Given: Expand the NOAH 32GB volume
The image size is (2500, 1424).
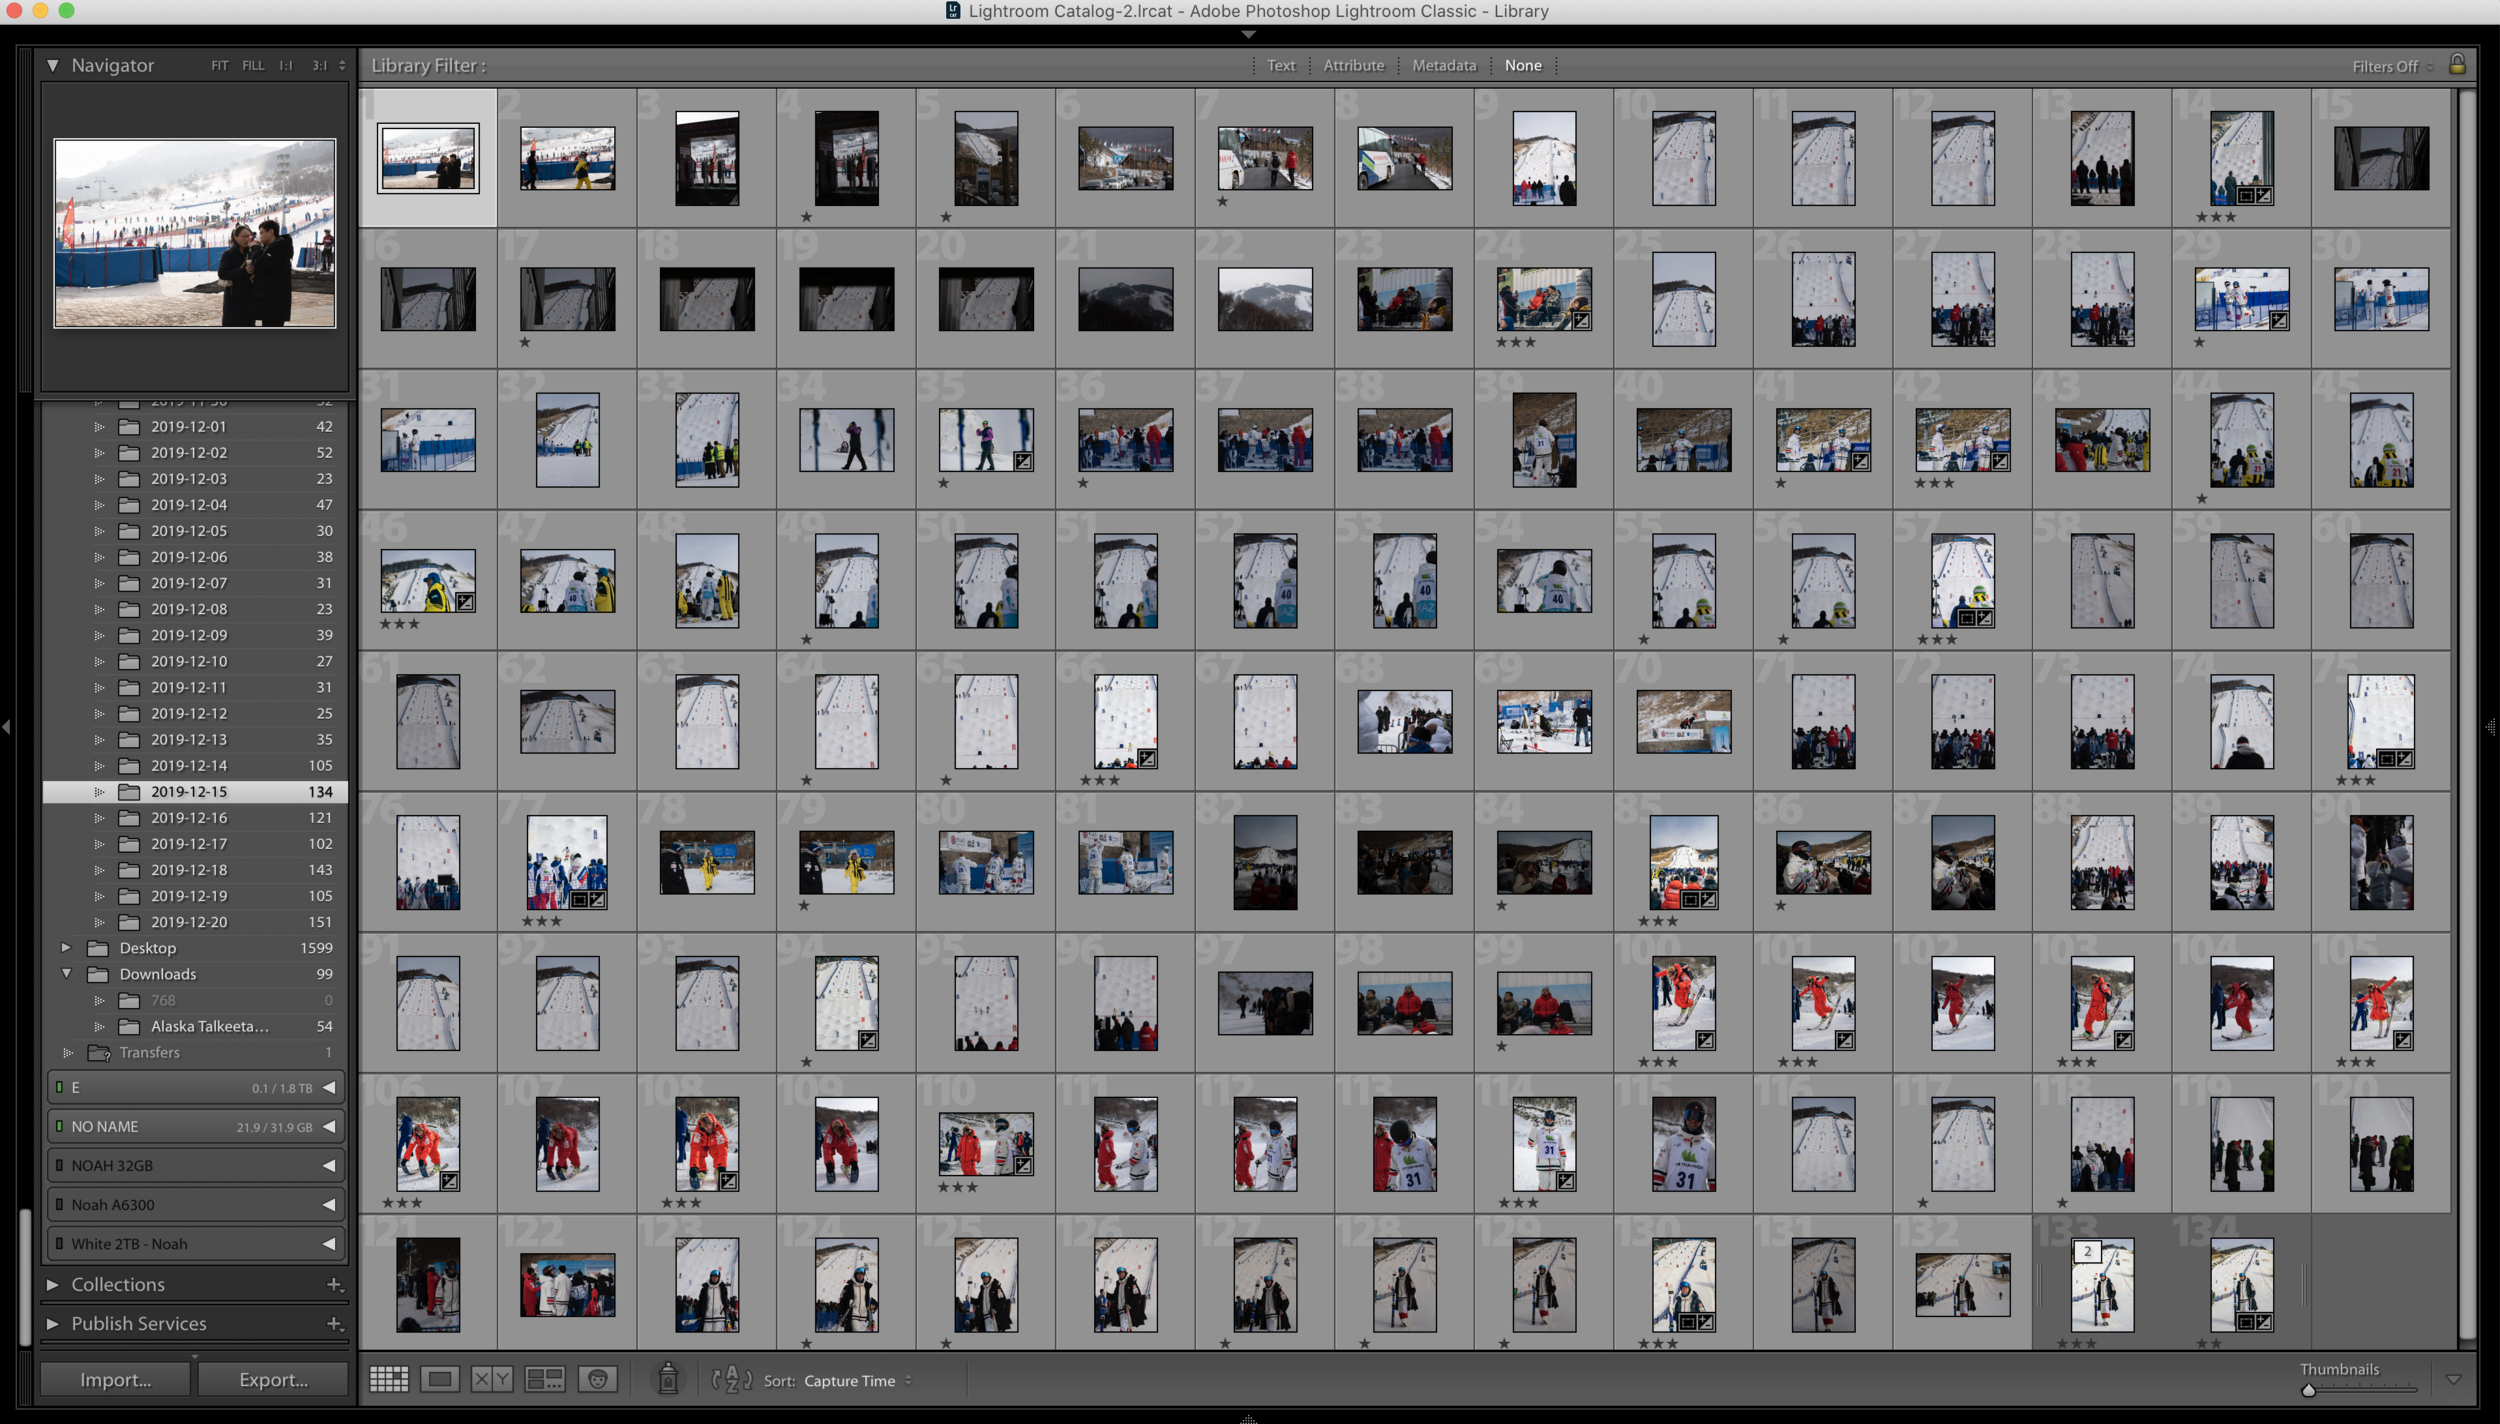Looking at the screenshot, I should [328, 1165].
